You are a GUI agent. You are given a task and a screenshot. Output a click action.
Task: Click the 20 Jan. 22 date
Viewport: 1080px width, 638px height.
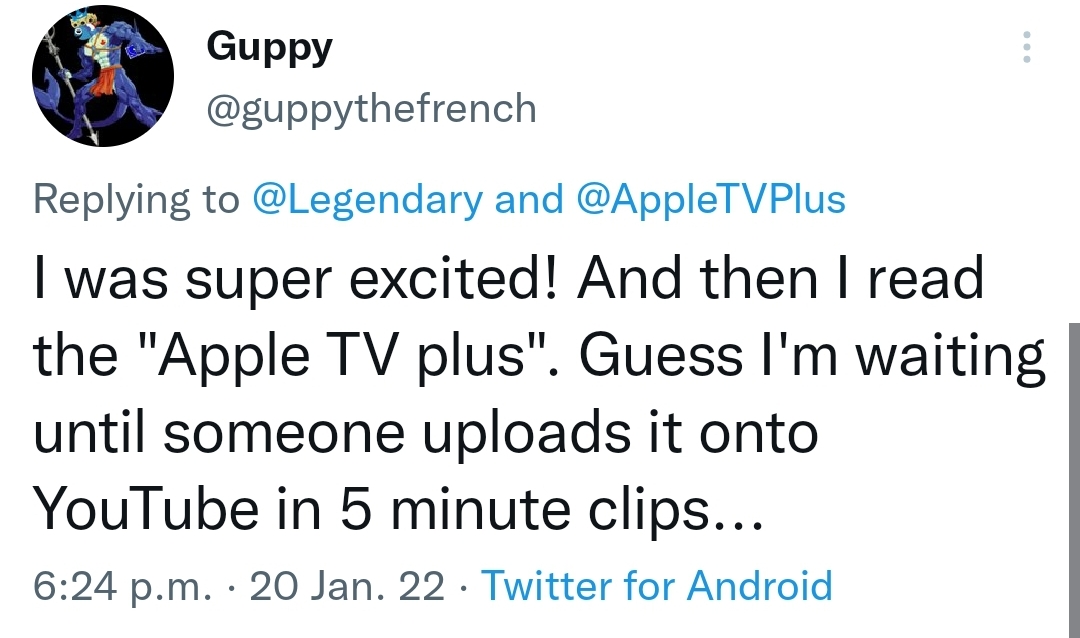pyautogui.click(x=348, y=585)
